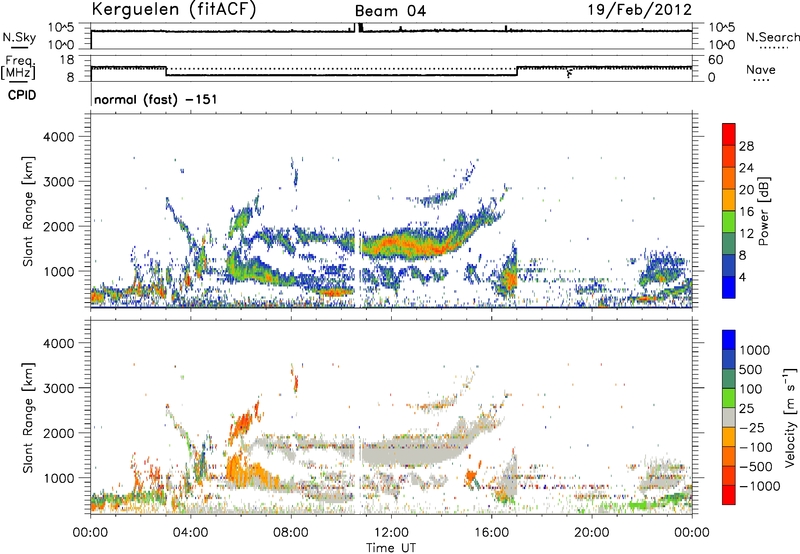Screen dimensions: 800x554
Task: Click the light green power segment between 12 and 16
Action: (729, 222)
